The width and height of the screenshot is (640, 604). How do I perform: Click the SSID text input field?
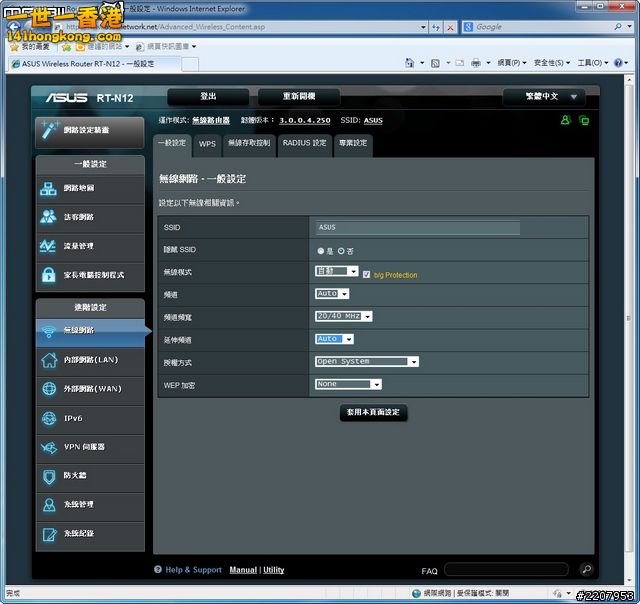coord(417,228)
